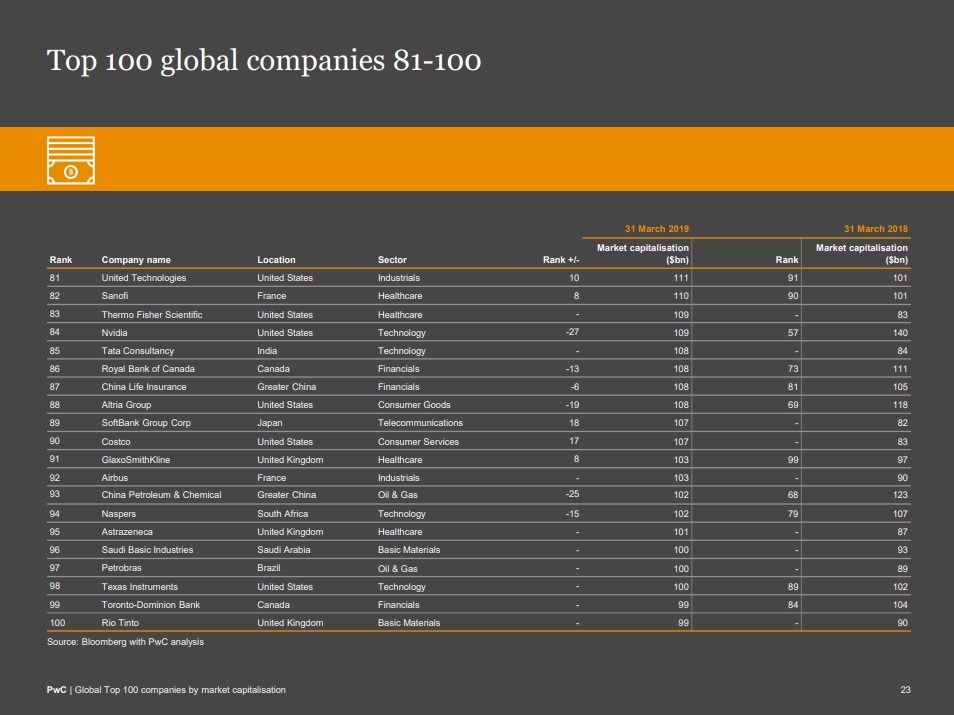Click the 'Naspers' company name
This screenshot has width=954, height=715.
tap(119, 514)
